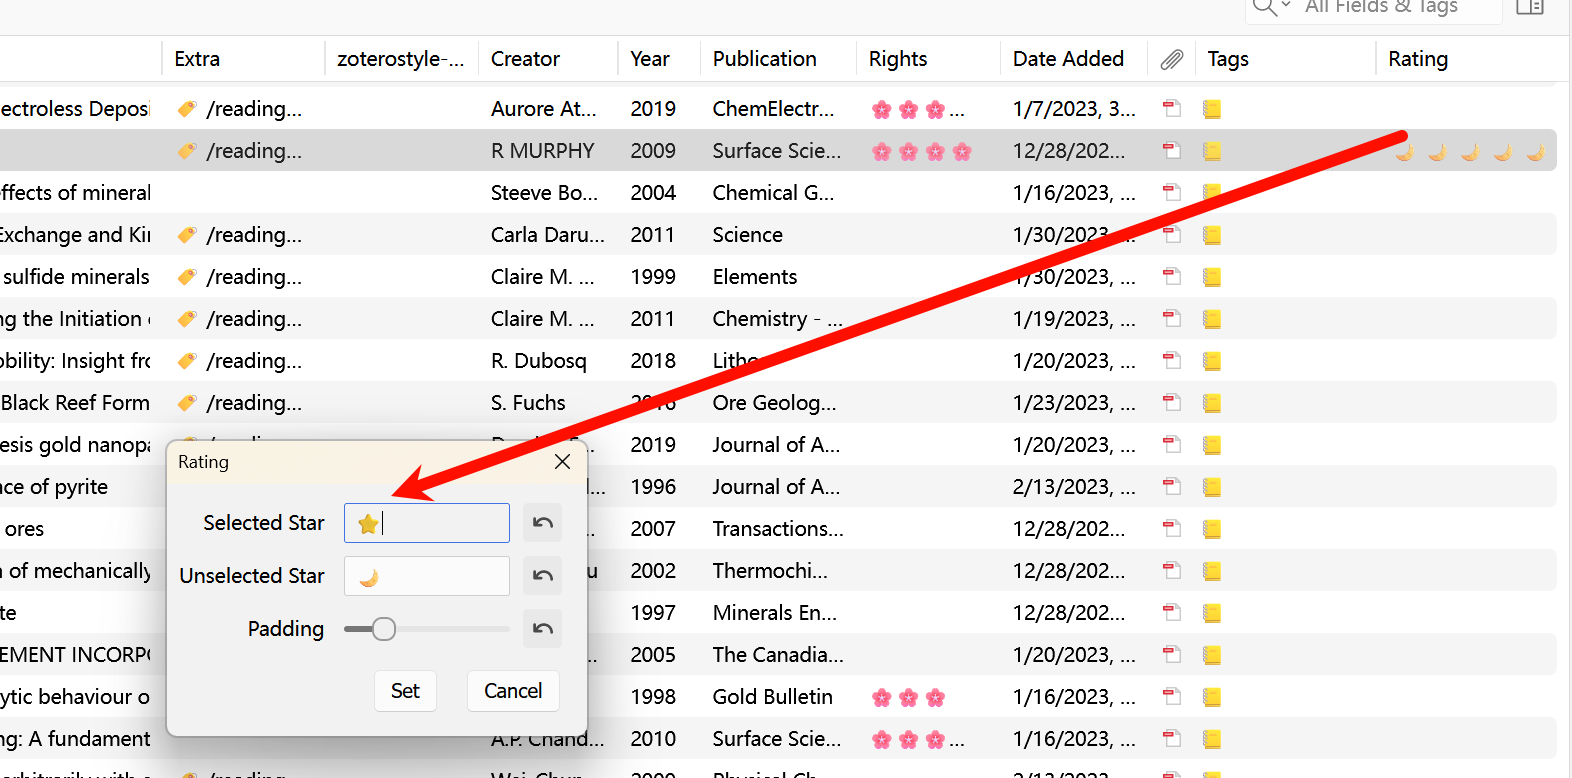Sort by the Tags column
The image size is (1572, 778).
(x=1228, y=59)
